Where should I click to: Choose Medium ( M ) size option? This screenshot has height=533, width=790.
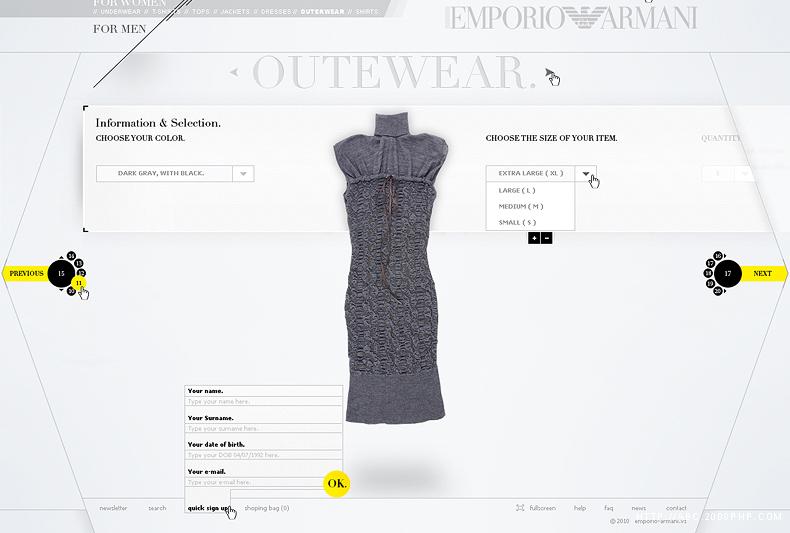pyautogui.click(x=521, y=207)
